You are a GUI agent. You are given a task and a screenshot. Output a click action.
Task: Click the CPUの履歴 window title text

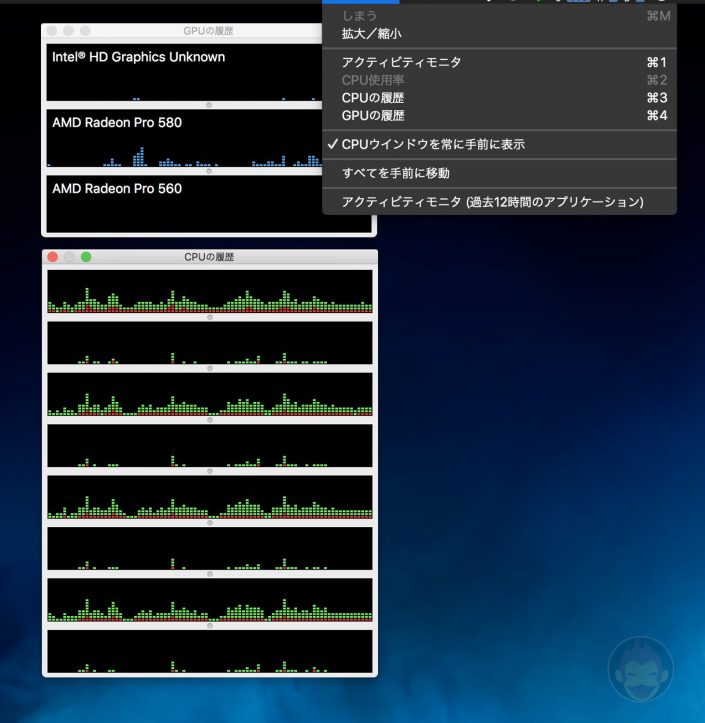(209, 257)
